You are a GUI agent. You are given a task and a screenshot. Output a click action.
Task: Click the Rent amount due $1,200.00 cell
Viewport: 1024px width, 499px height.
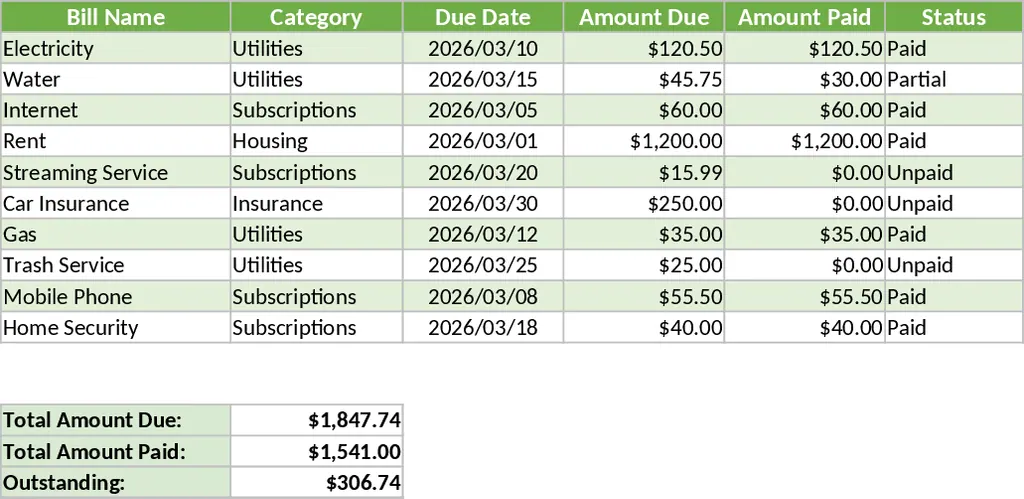[644, 141]
